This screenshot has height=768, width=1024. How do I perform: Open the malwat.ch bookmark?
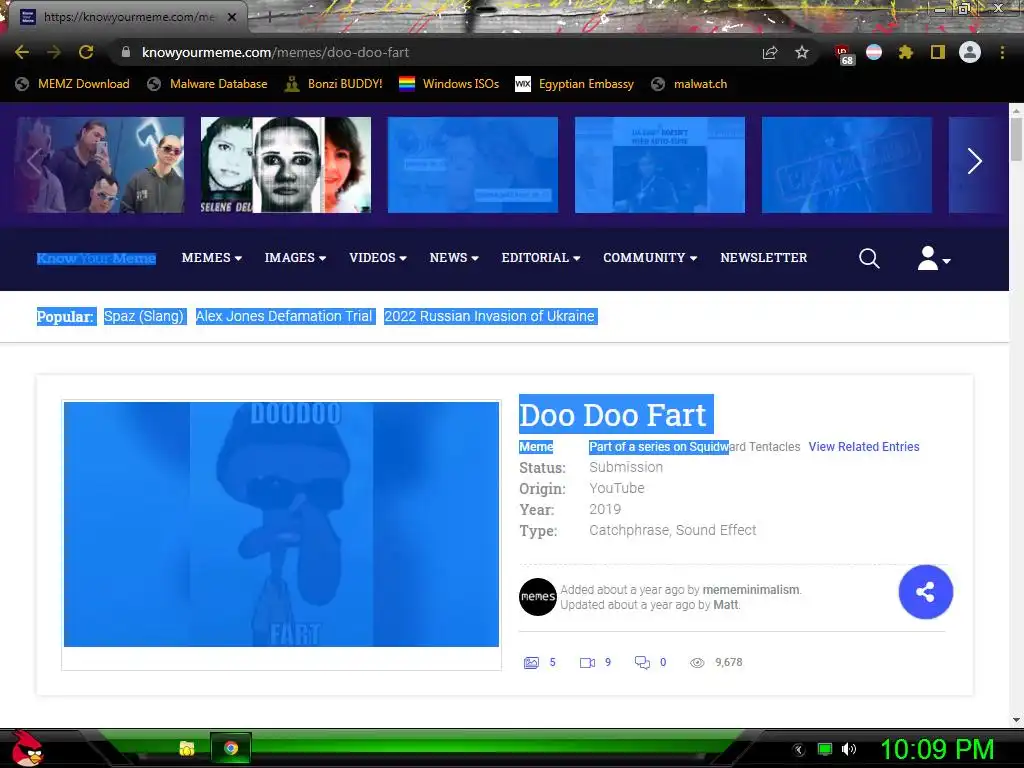690,84
